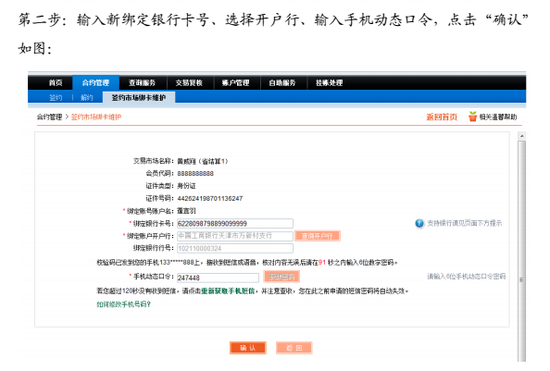Click the 返回首页 link
The height and width of the screenshot is (371, 550).
coord(442,117)
